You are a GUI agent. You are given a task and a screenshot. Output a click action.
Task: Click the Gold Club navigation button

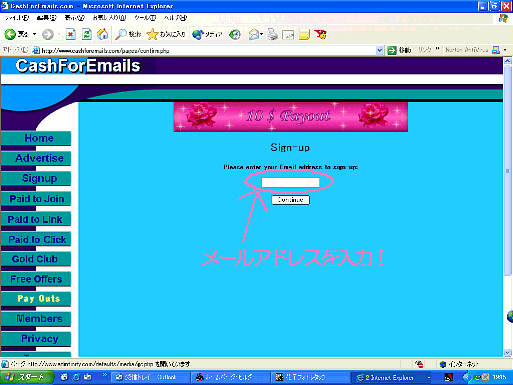(36, 259)
